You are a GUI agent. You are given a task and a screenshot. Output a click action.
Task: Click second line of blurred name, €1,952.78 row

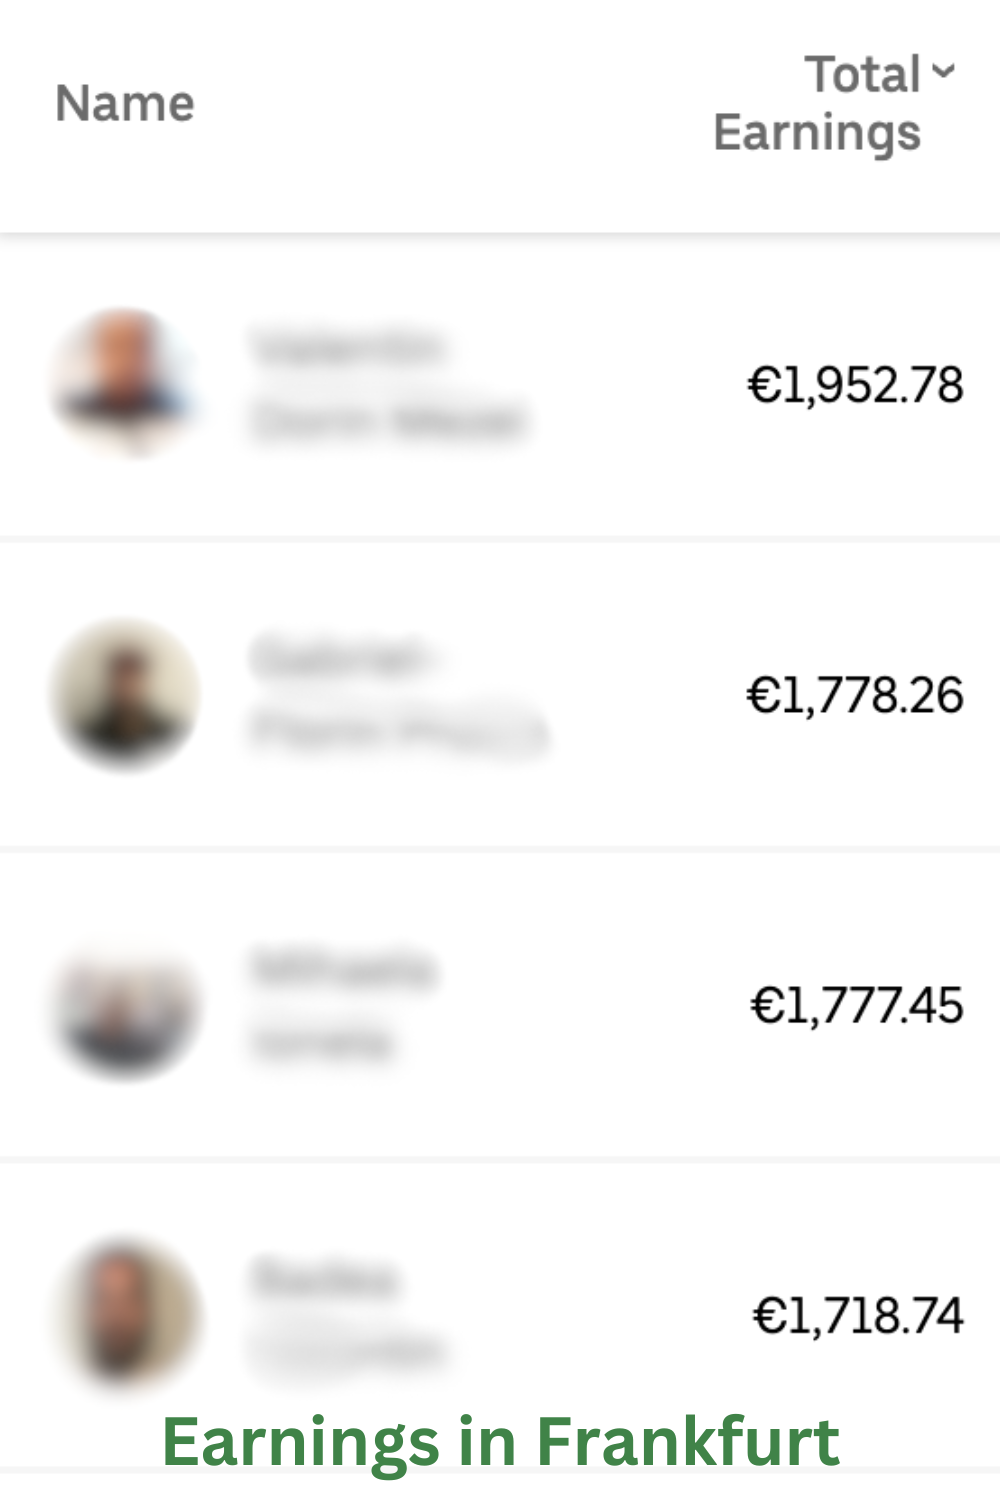click(388, 420)
